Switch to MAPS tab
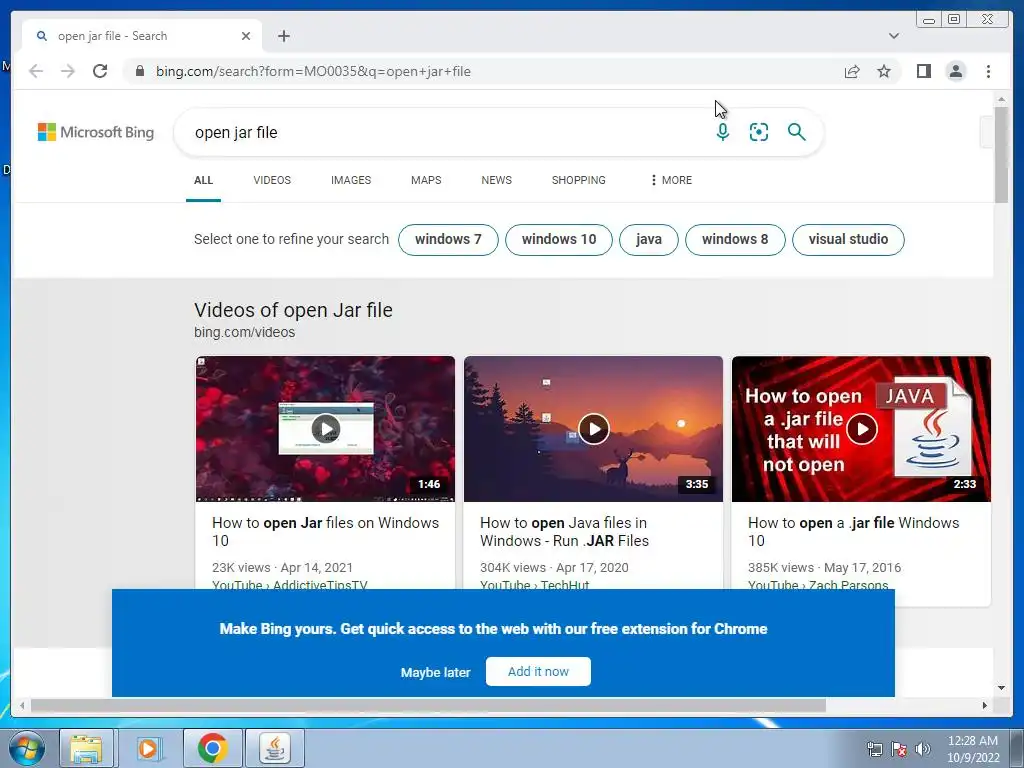 tap(426, 180)
